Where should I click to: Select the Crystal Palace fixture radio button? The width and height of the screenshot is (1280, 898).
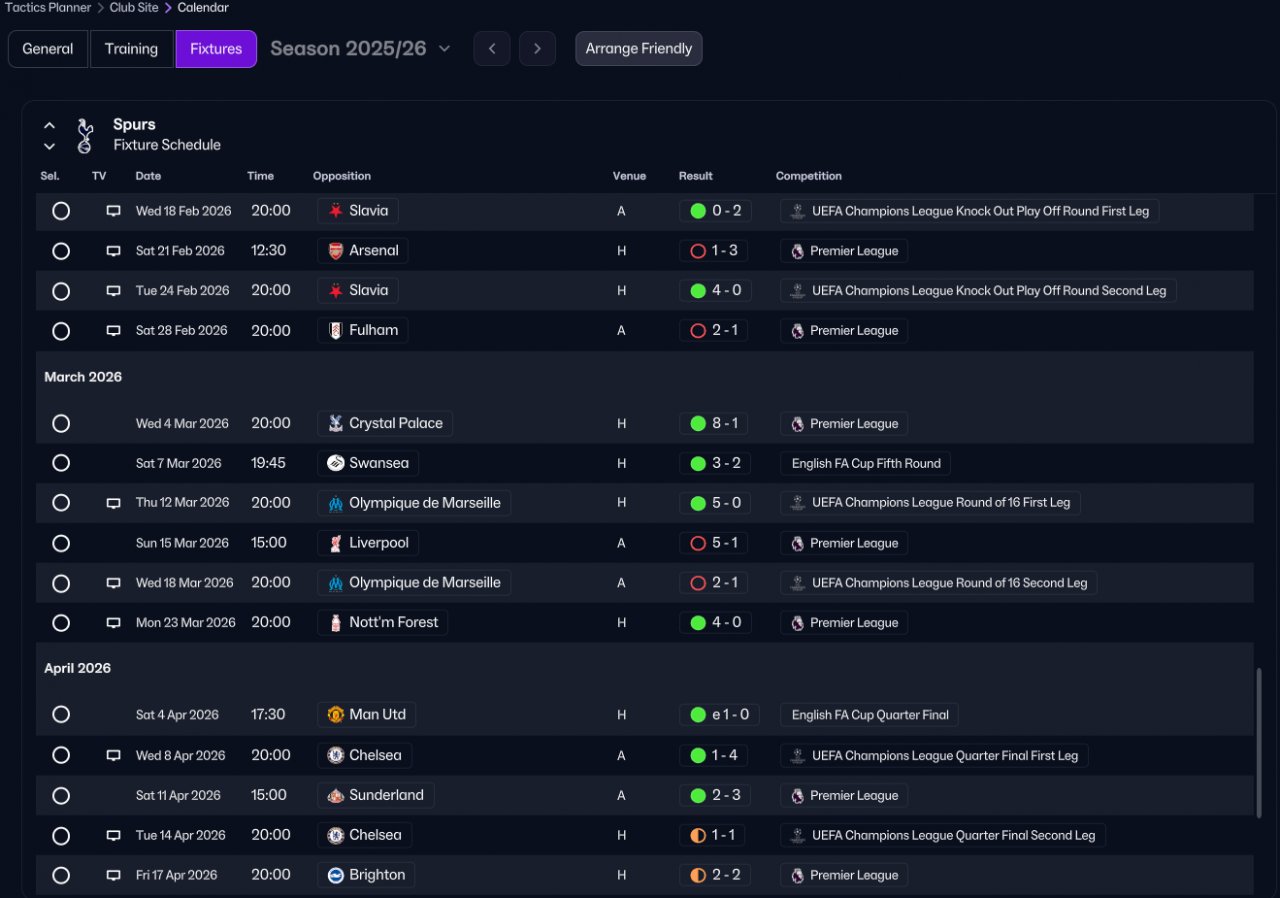(x=61, y=423)
